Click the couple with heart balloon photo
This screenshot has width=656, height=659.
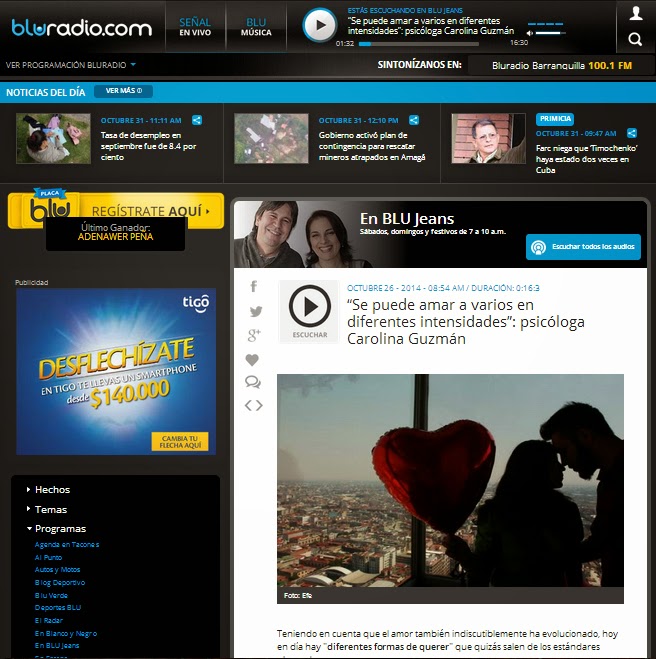(450, 480)
